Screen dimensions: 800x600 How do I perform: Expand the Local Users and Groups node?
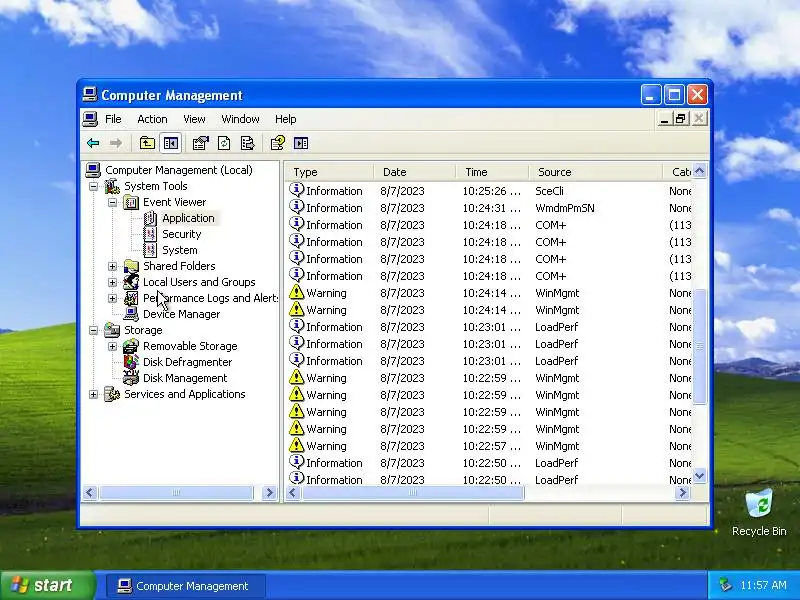tap(112, 282)
